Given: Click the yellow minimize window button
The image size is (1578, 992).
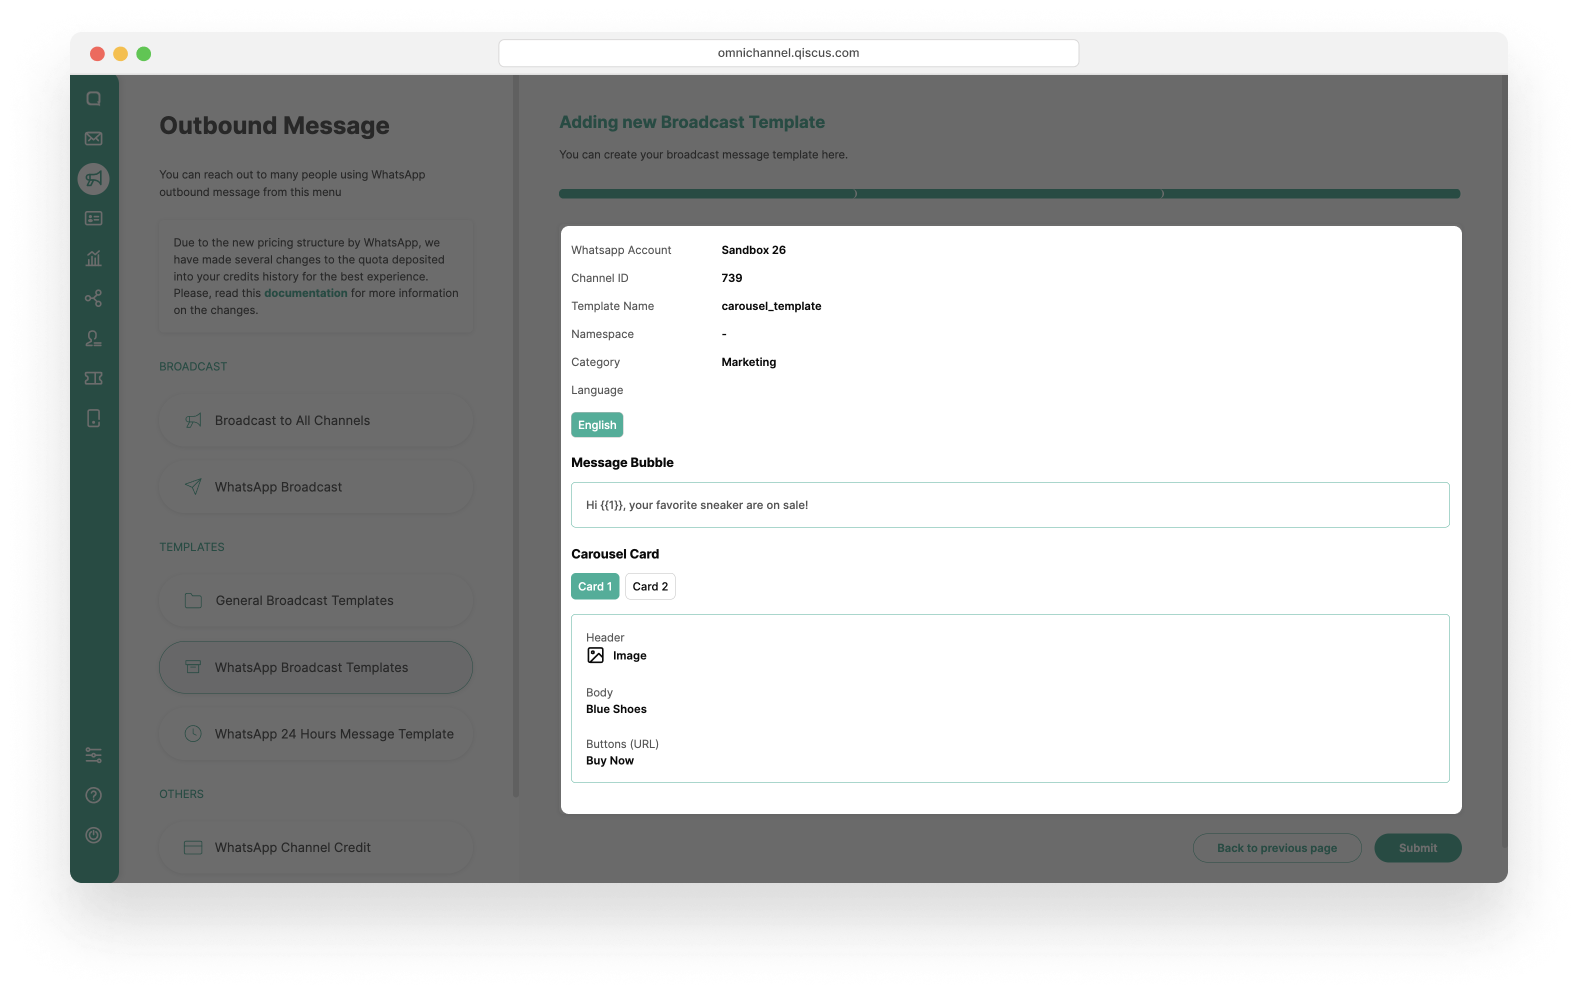Looking at the screenshot, I should (x=120, y=54).
